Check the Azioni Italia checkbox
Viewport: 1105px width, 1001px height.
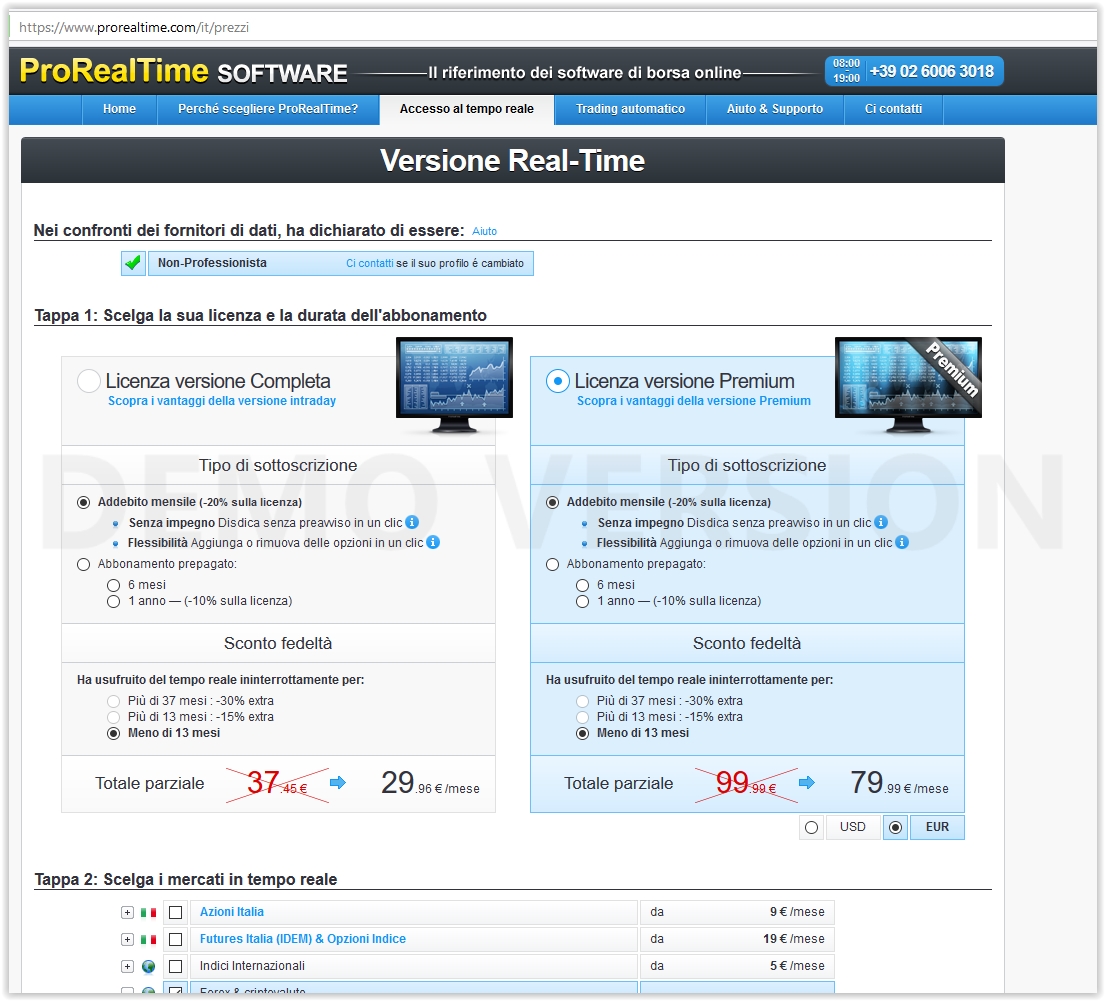coord(176,913)
